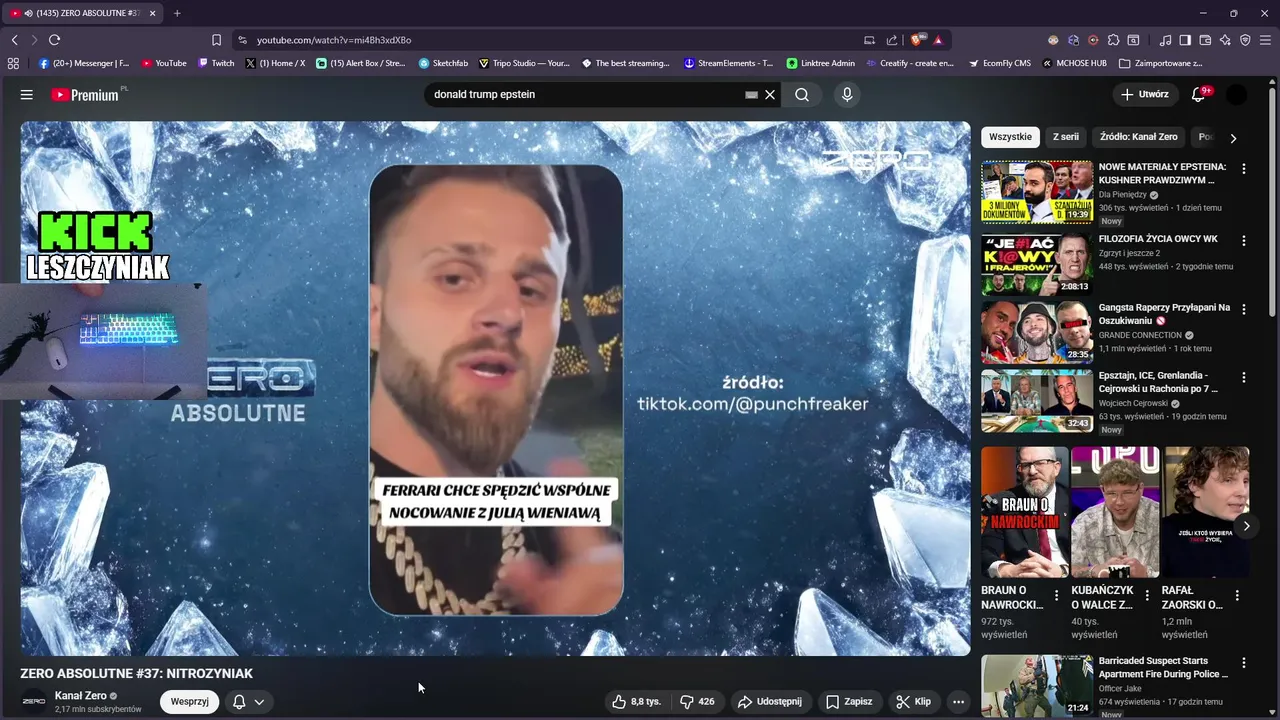
Task: Expand subscription notification bell dropdown
Action: tap(248, 701)
